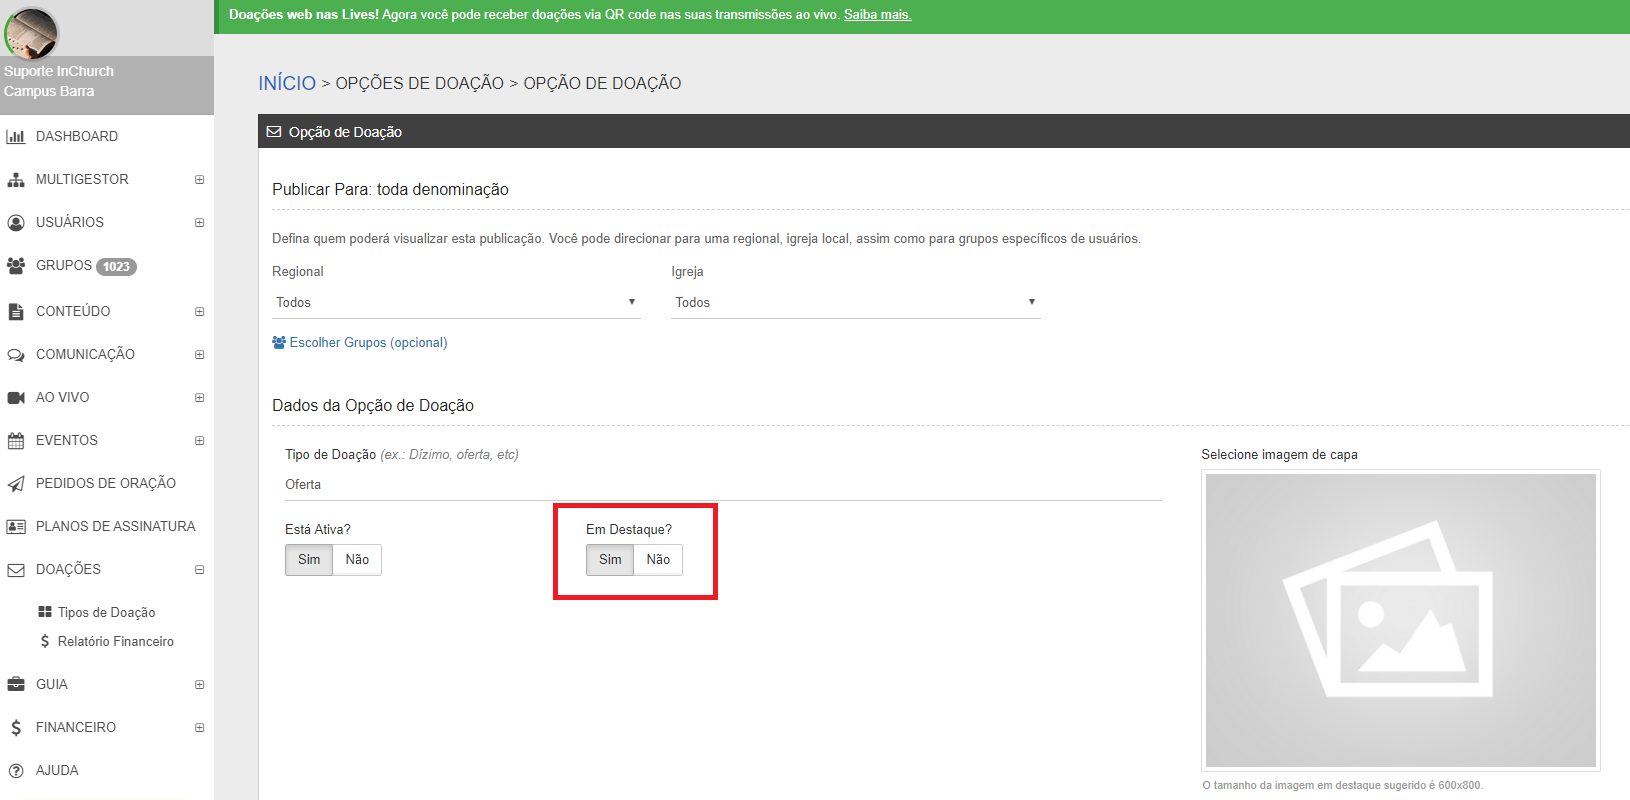Expand the Financeiro submenu plus icon
Viewport: 1630px width, 800px height.
[x=200, y=728]
